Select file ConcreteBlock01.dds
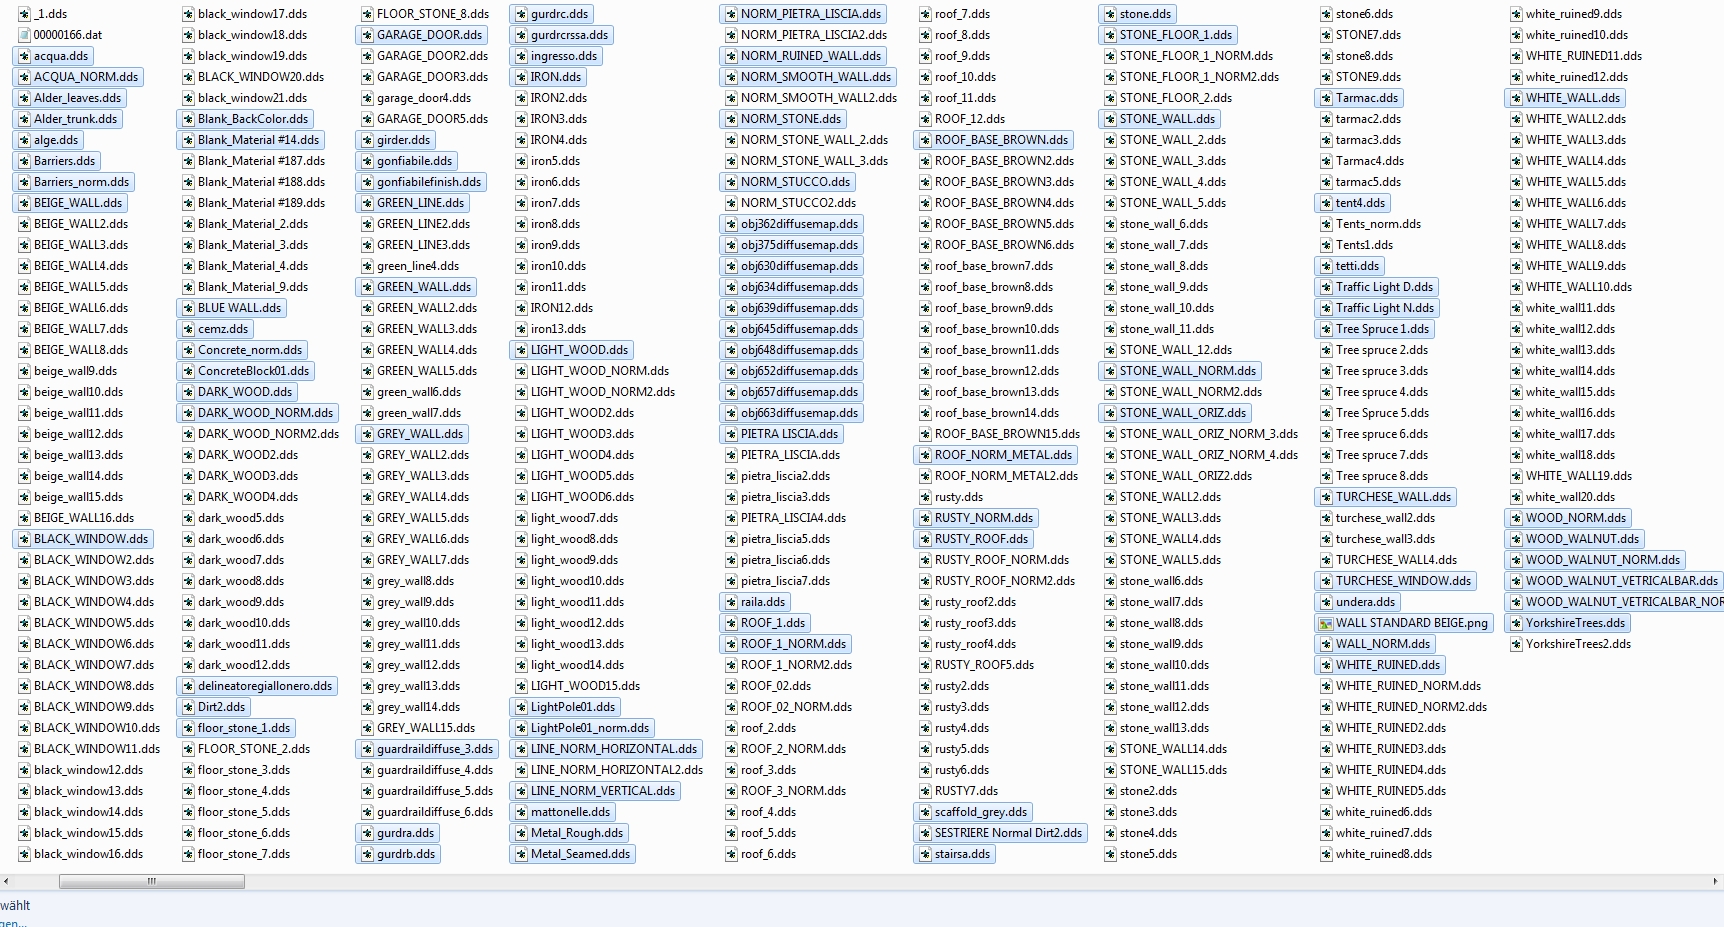 point(245,371)
